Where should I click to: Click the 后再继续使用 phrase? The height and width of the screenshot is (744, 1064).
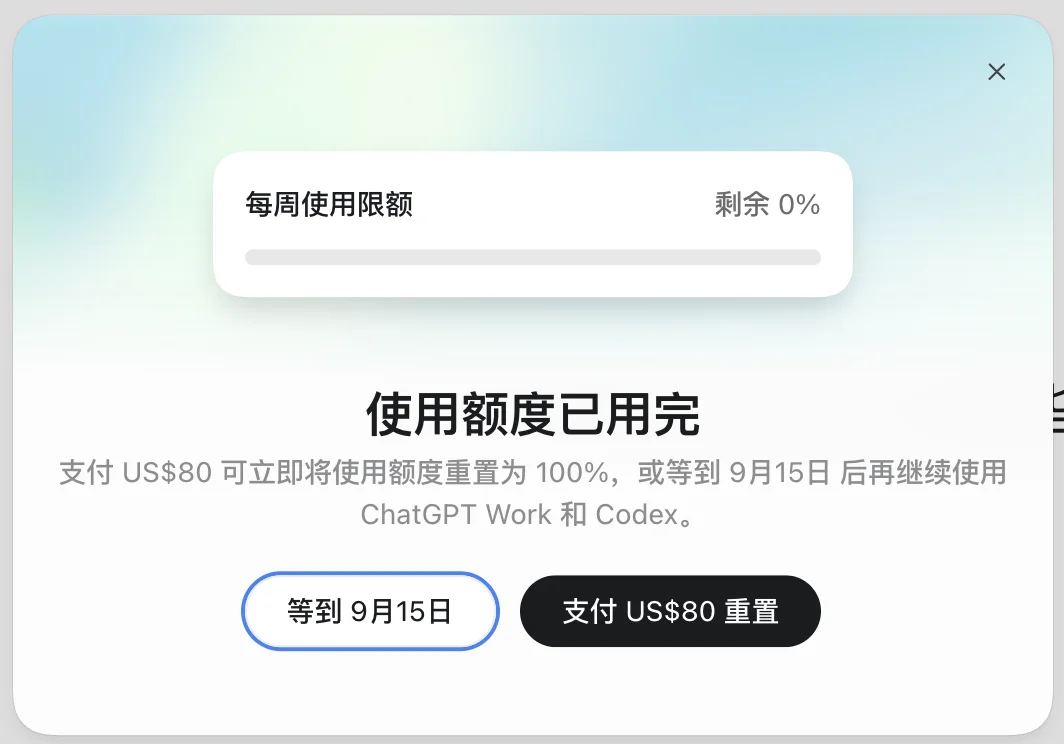click(x=923, y=472)
